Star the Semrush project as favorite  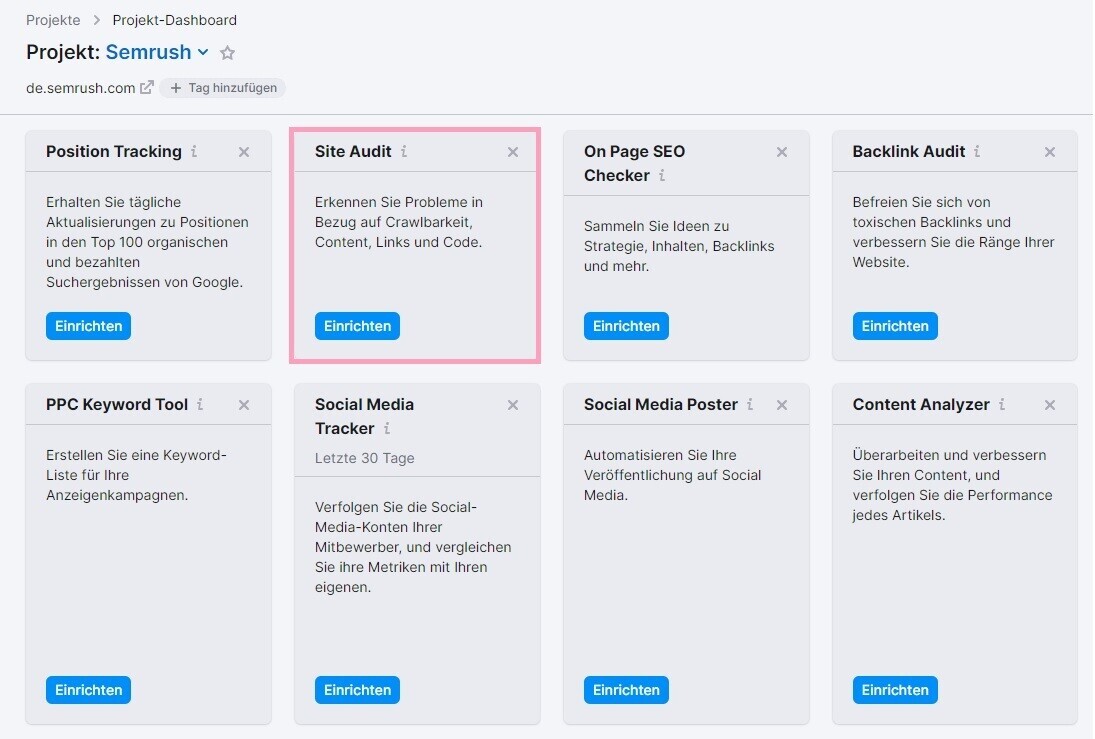tap(227, 52)
